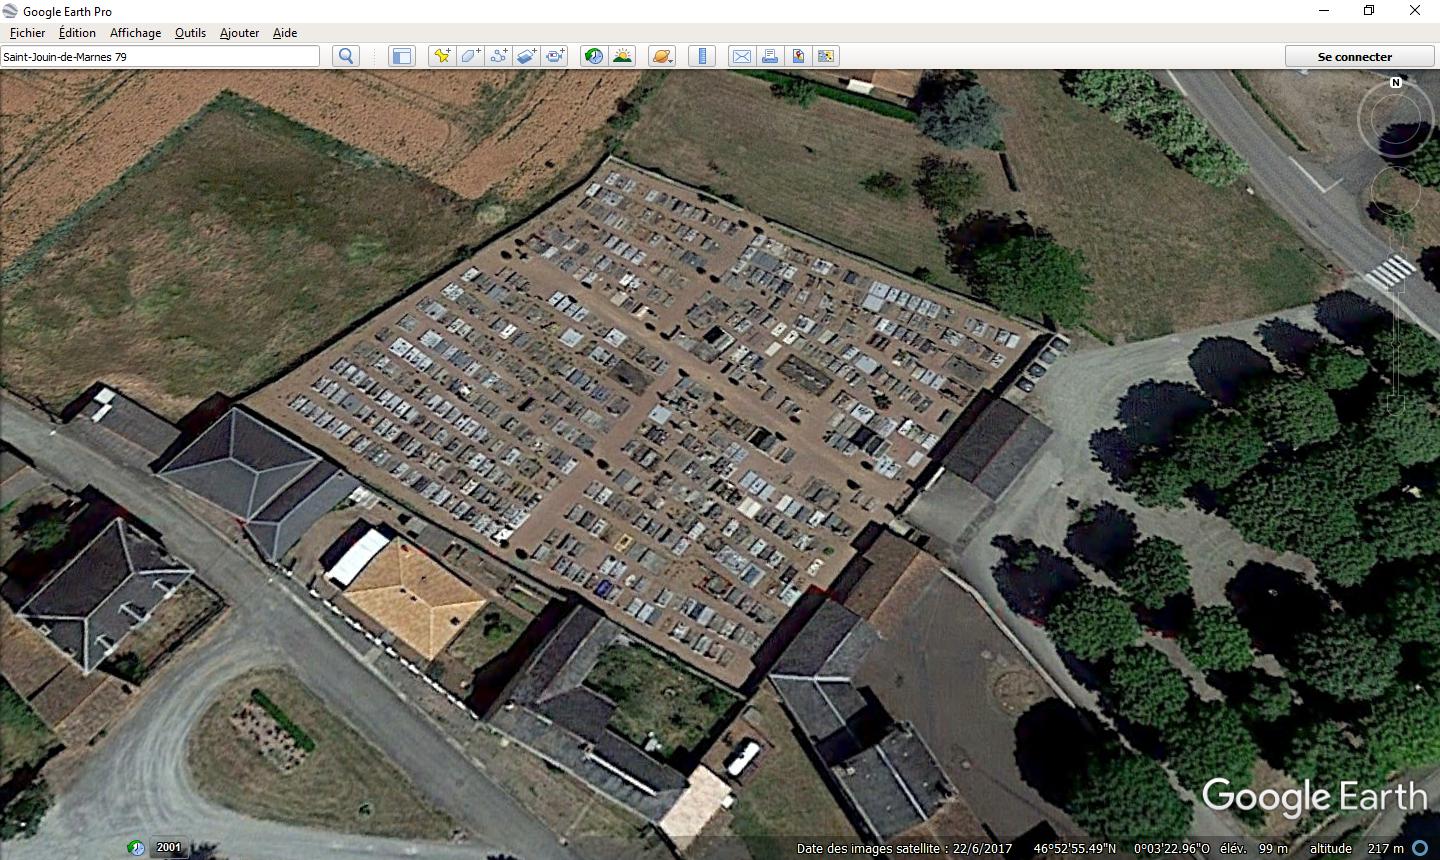Viewport: 1440px width, 860px height.
Task: Start the Record a Tour tool
Action: 554,56
